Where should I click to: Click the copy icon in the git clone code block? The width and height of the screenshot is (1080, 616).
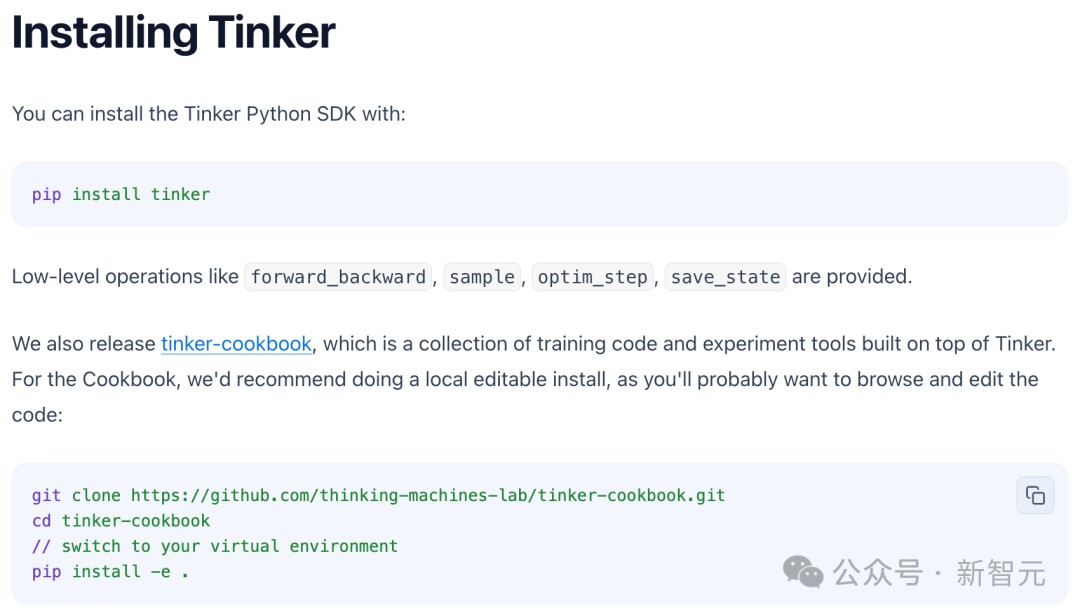pos(1035,495)
